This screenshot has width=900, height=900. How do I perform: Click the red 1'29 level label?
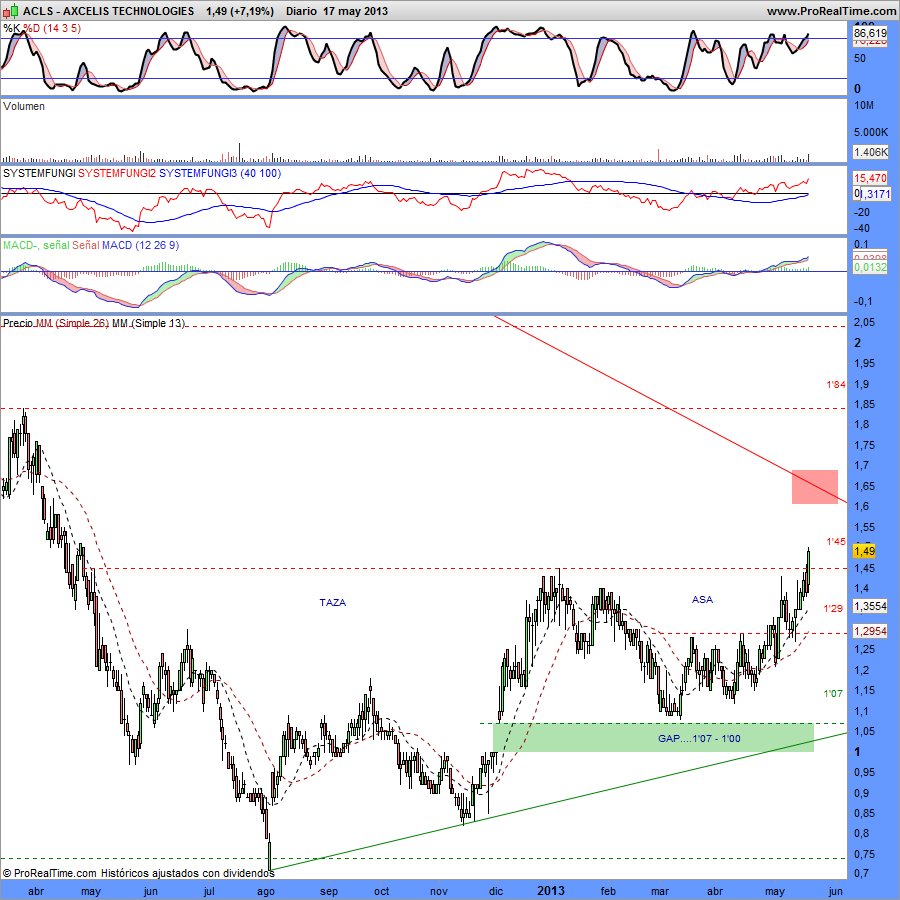833,608
